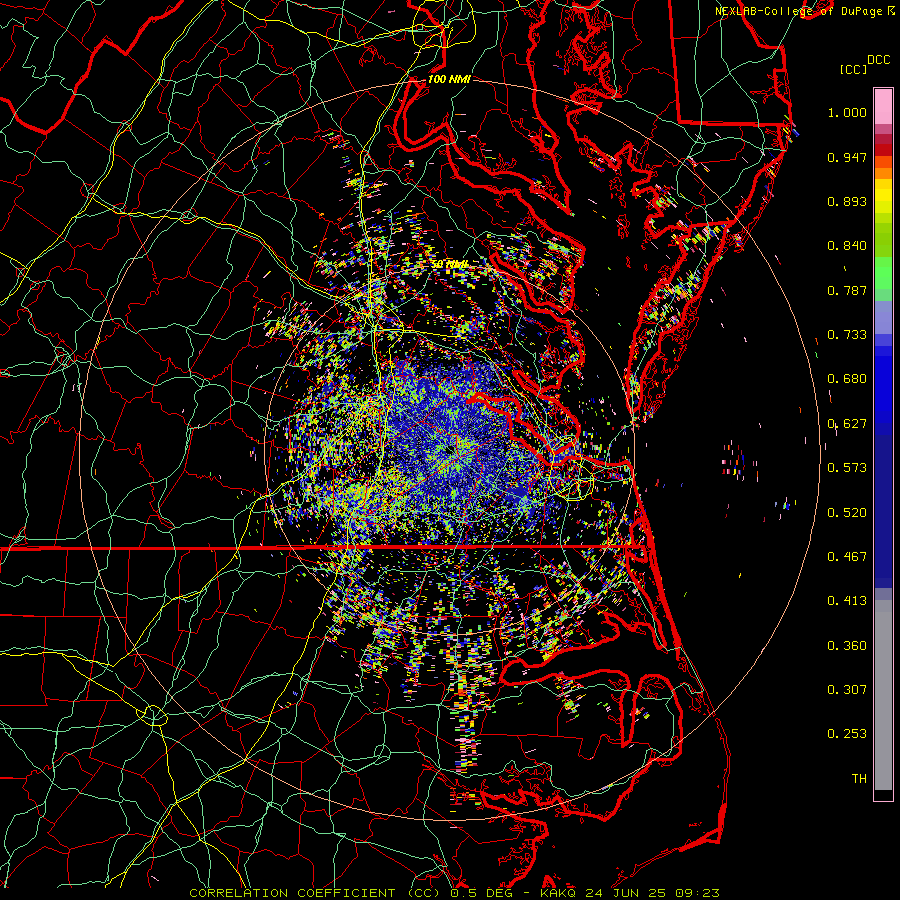This screenshot has height=900, width=900.
Task: Select the 0.573 legend value
Action: [847, 468]
